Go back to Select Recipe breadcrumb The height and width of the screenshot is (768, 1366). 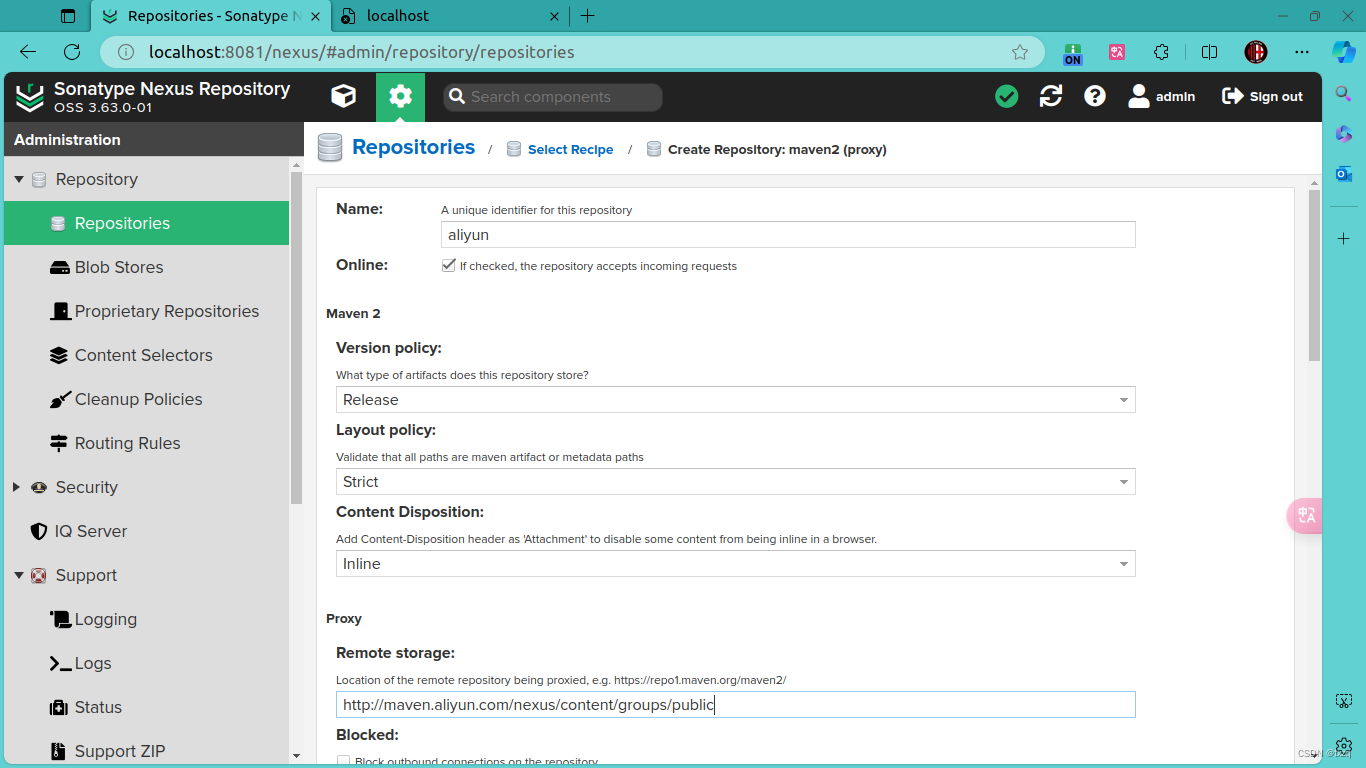(x=570, y=149)
